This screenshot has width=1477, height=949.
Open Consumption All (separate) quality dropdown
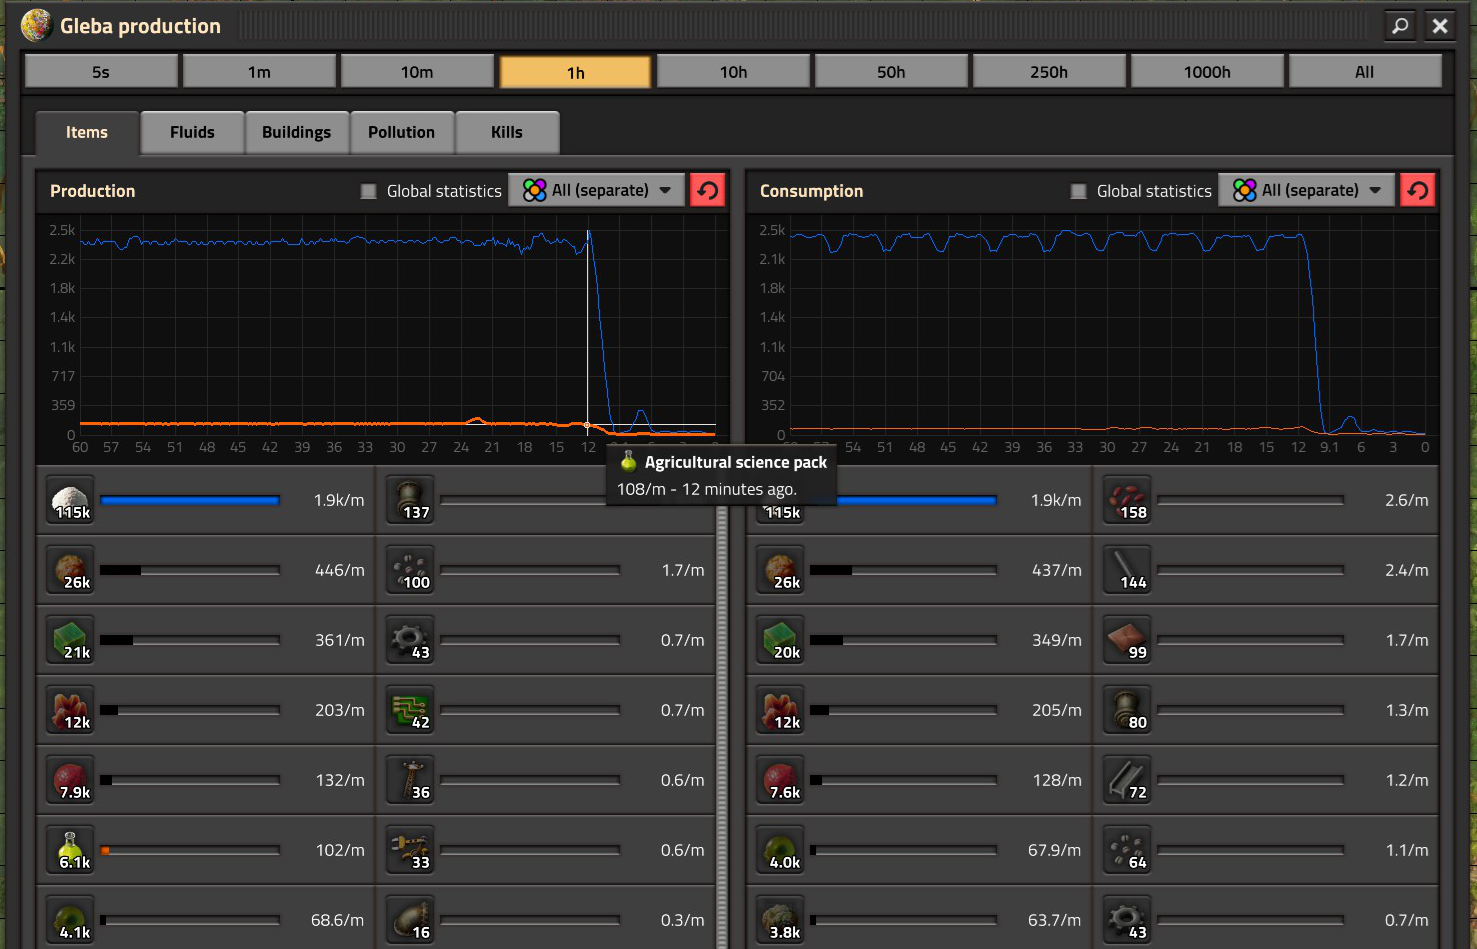(x=1307, y=190)
